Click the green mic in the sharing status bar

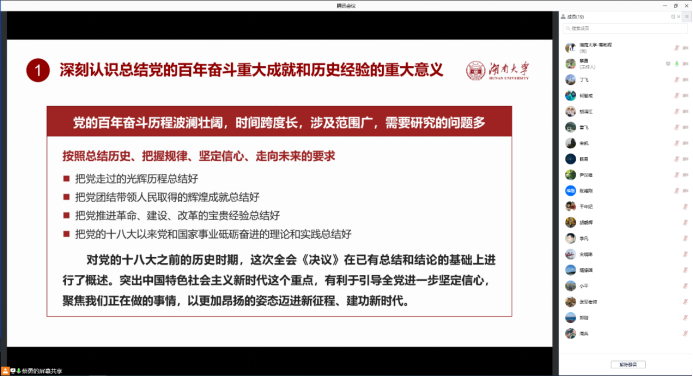[19, 371]
